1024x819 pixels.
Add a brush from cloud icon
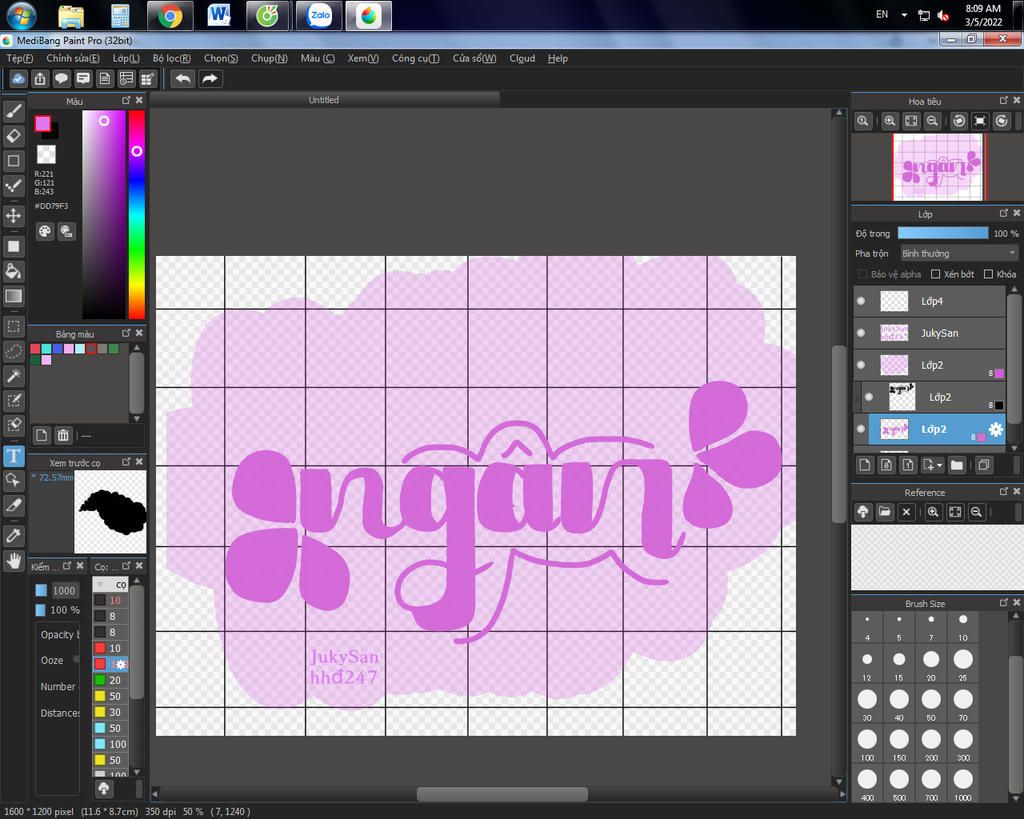coord(104,788)
